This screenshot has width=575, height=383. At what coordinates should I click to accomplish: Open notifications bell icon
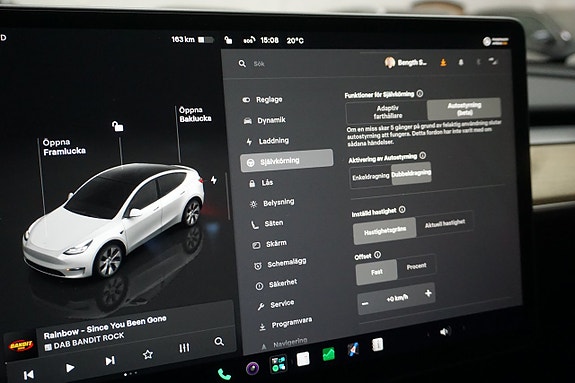461,62
